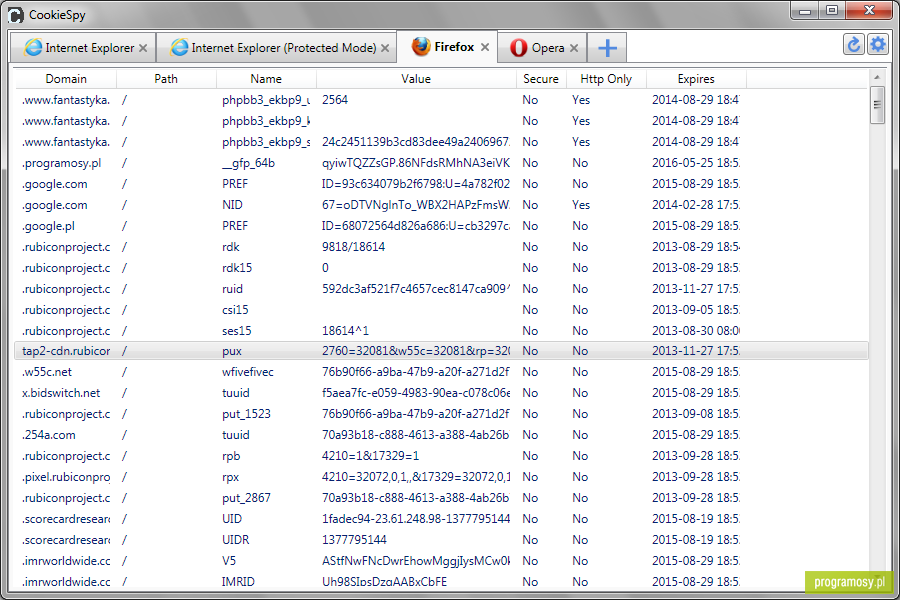
Task: Close the Opera tab
Action: pyautogui.click(x=574, y=48)
